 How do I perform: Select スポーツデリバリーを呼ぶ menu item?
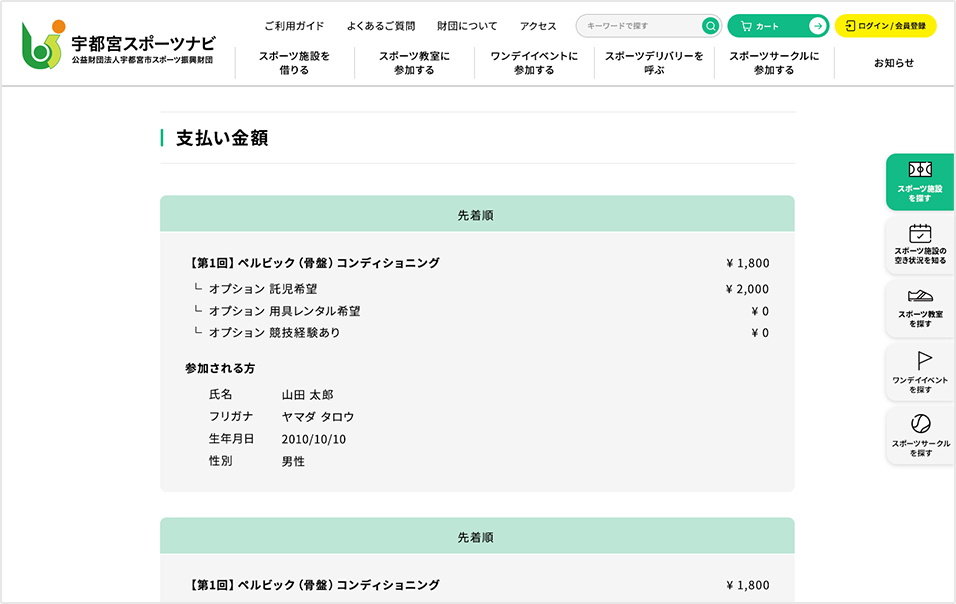tap(654, 63)
